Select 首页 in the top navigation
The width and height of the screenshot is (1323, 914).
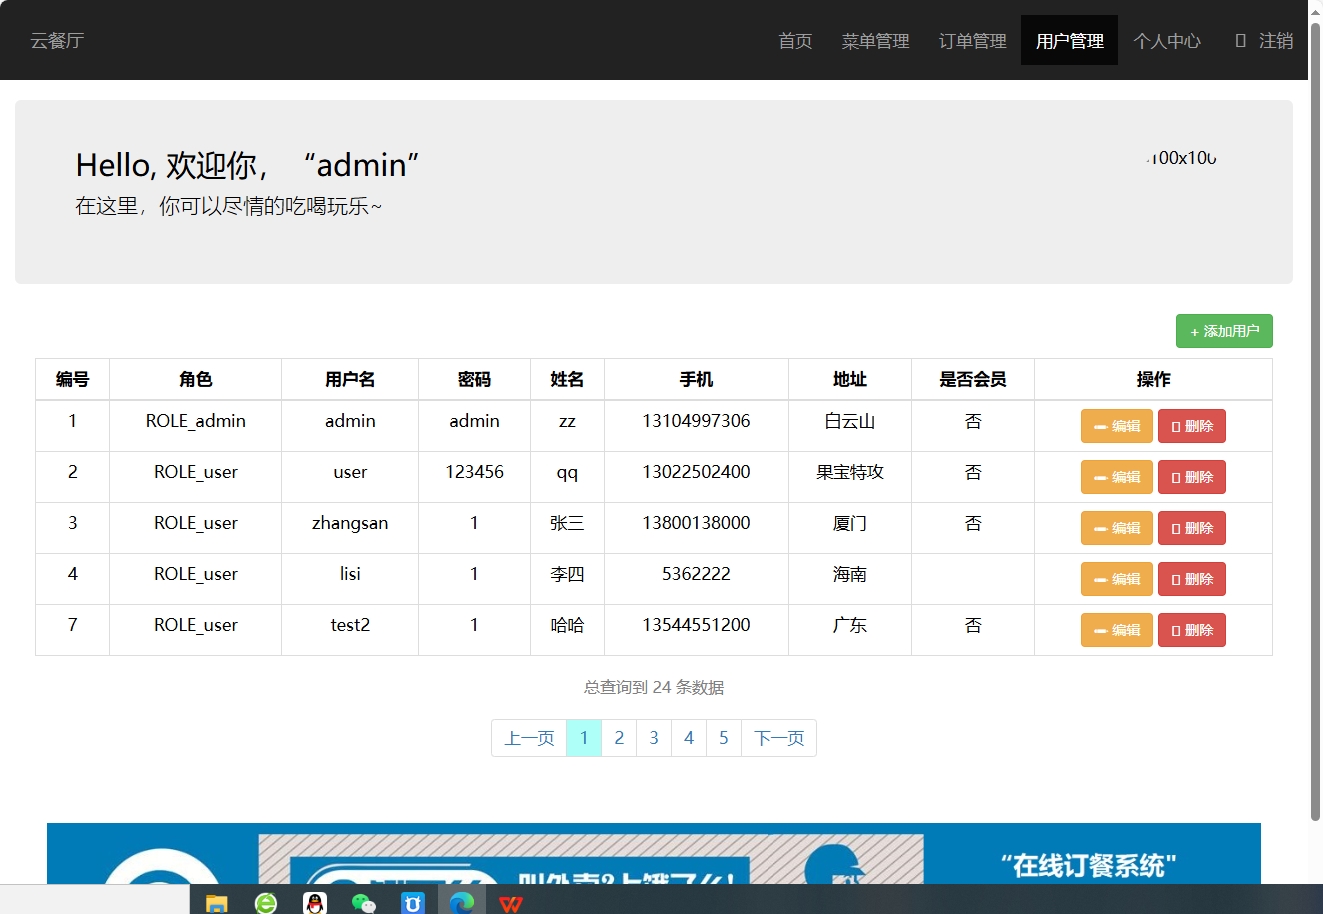pos(794,40)
